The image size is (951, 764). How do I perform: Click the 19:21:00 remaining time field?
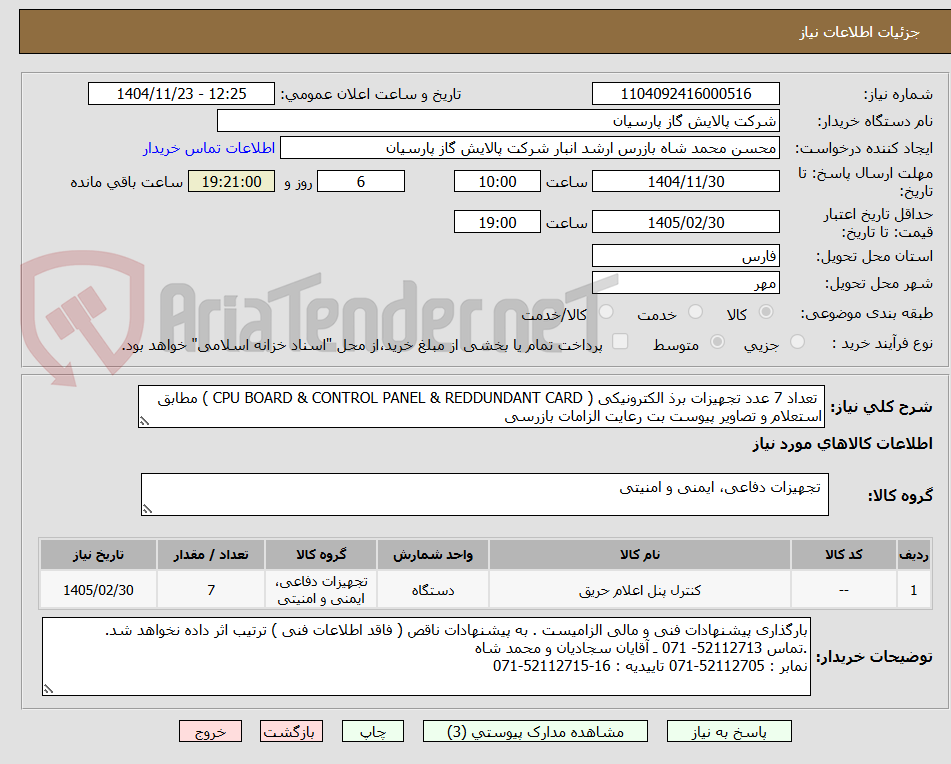click(x=231, y=181)
